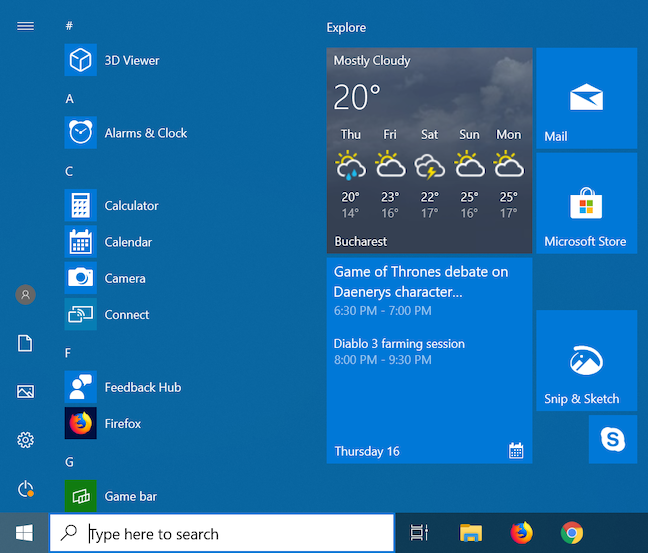Launch the Snip & Sketch tile
The width and height of the screenshot is (648, 553).
tap(586, 360)
